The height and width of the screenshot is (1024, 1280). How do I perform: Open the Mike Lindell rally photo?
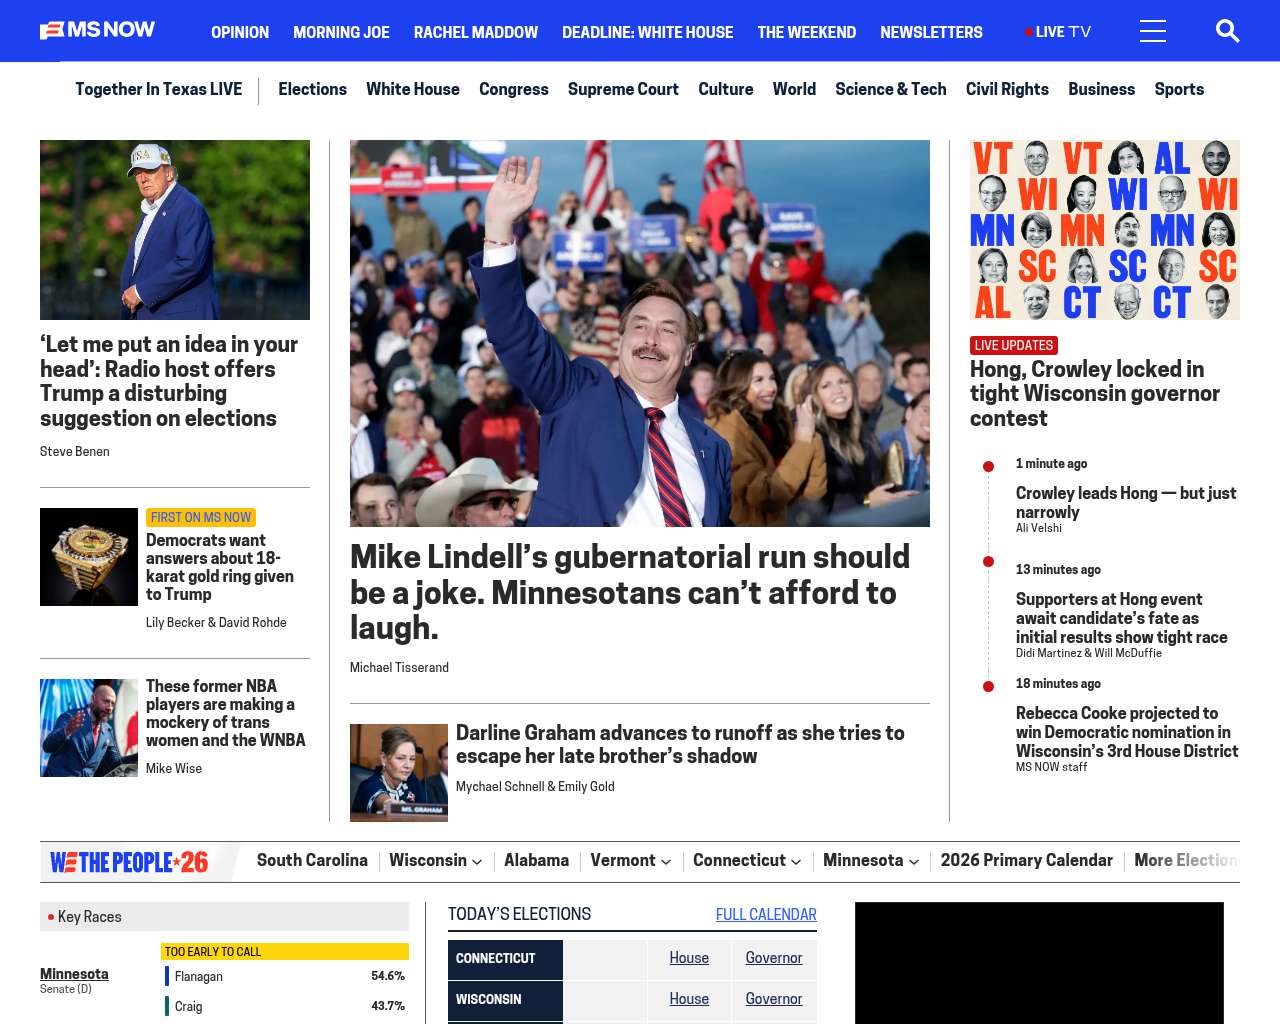640,333
